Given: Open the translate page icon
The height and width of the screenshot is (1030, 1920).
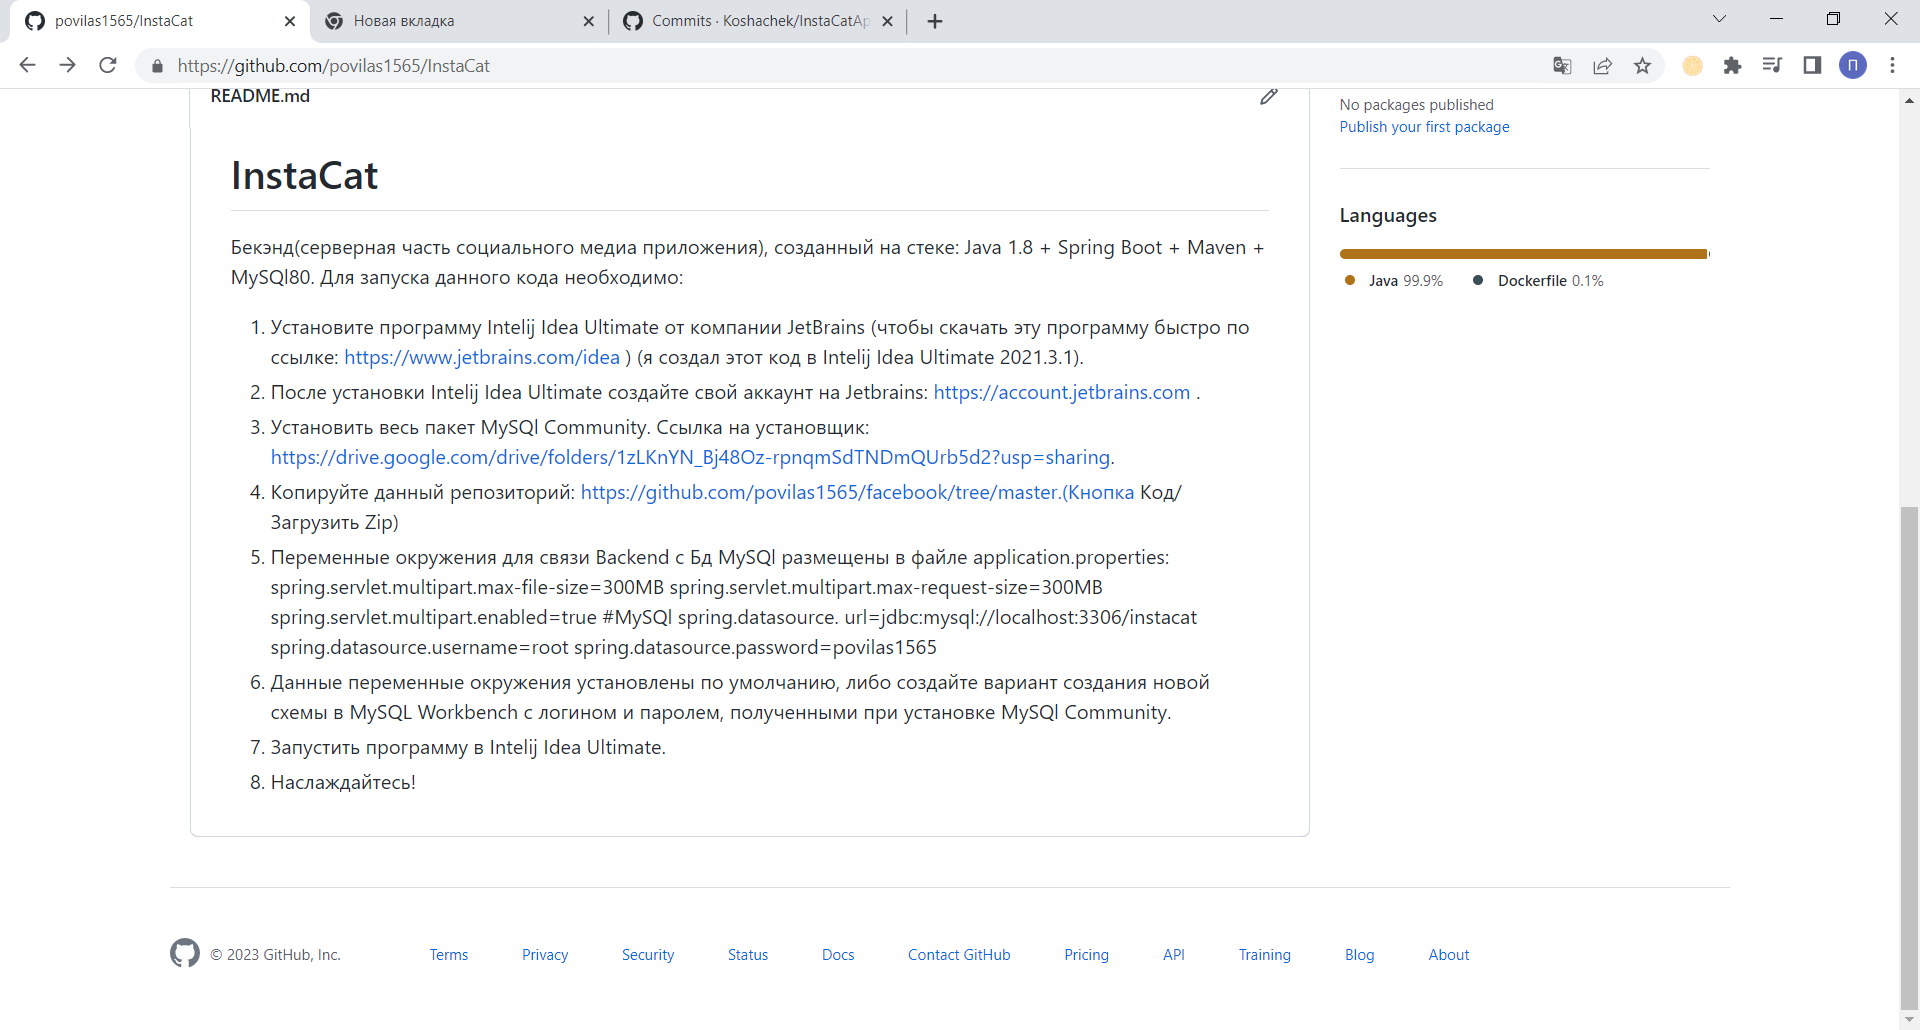Looking at the screenshot, I should (1562, 65).
